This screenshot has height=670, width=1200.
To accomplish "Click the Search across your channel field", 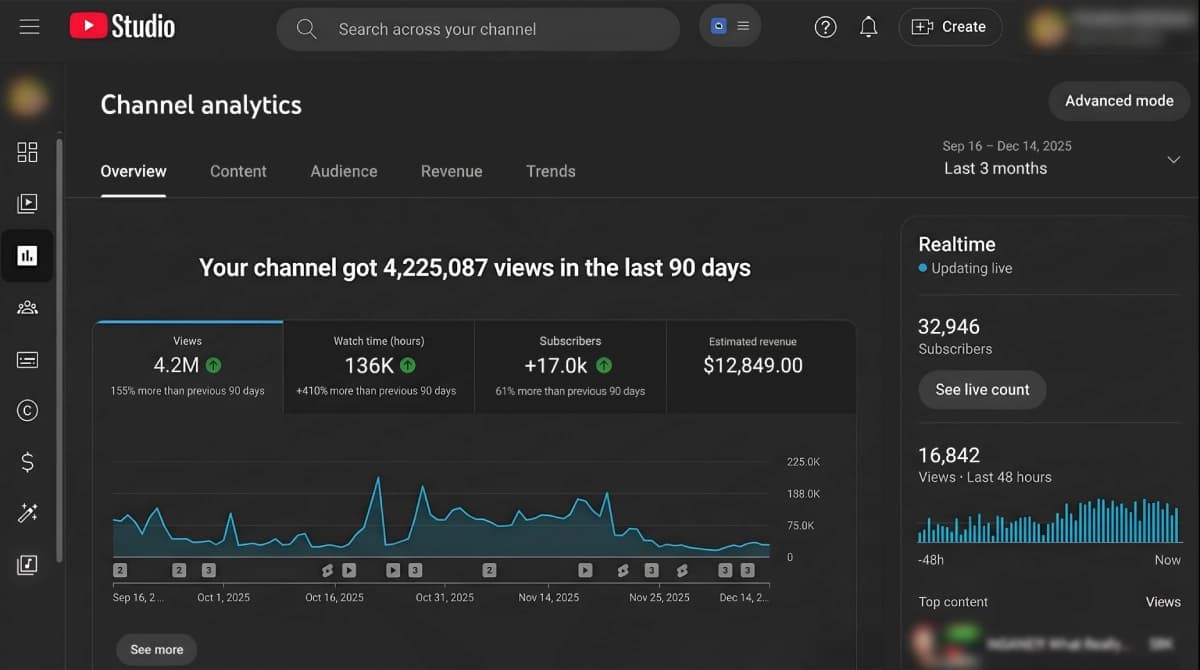I will 480,29.
